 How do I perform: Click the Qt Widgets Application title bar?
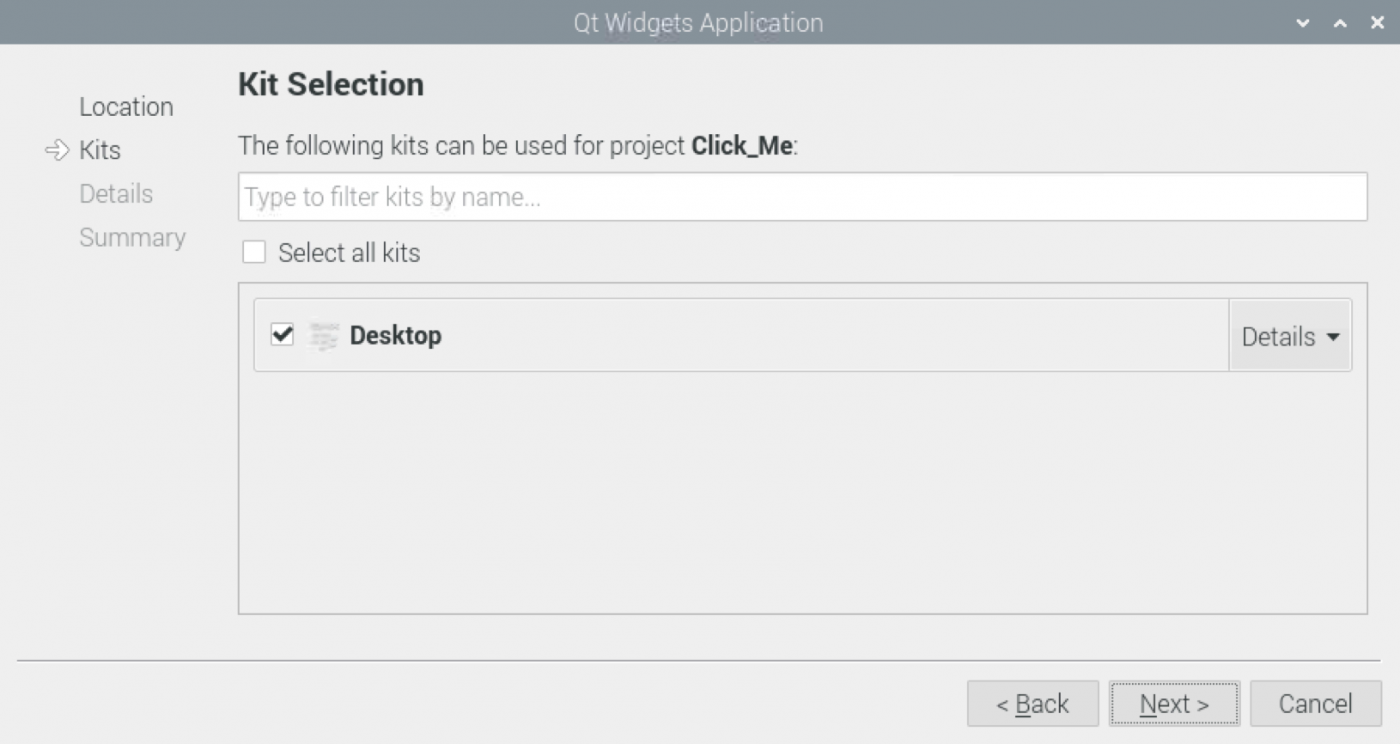point(698,23)
